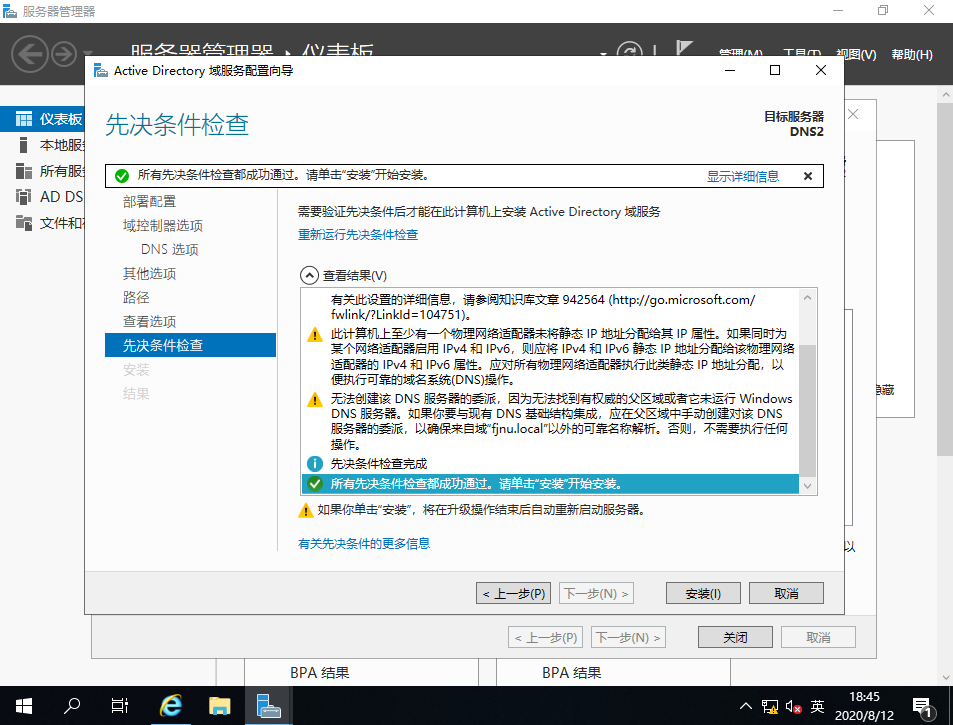Select 域控制器选项 step in sidebar
This screenshot has height=725, width=953.
click(x=163, y=225)
